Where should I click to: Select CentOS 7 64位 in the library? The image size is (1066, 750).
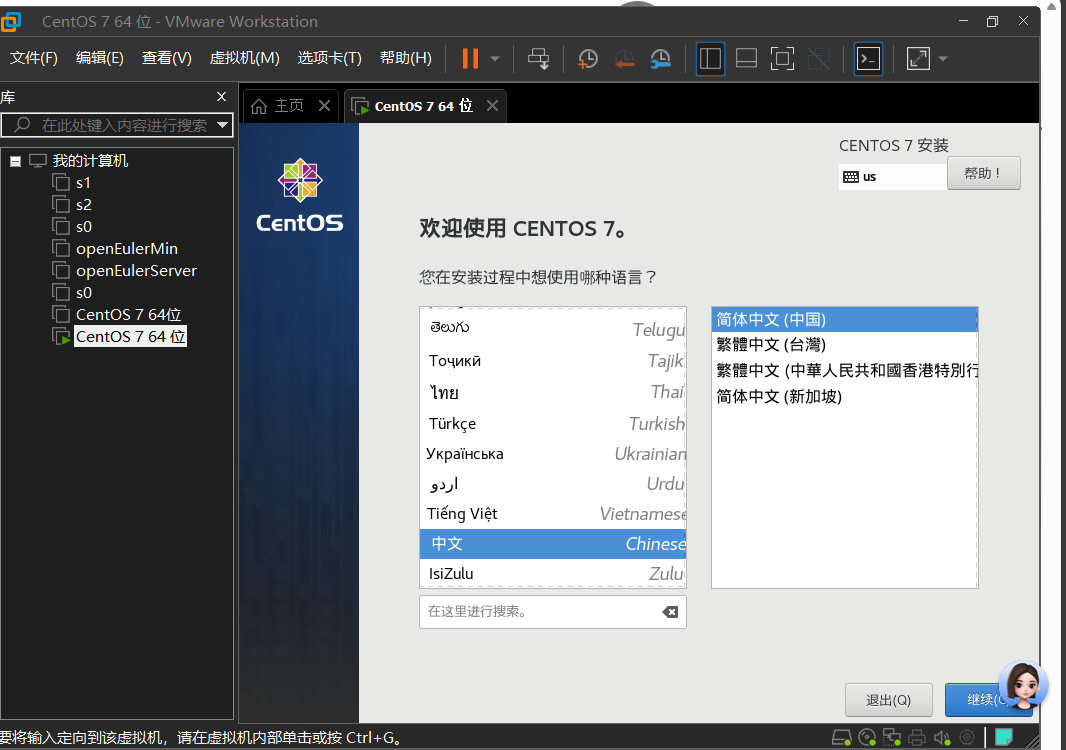click(128, 315)
